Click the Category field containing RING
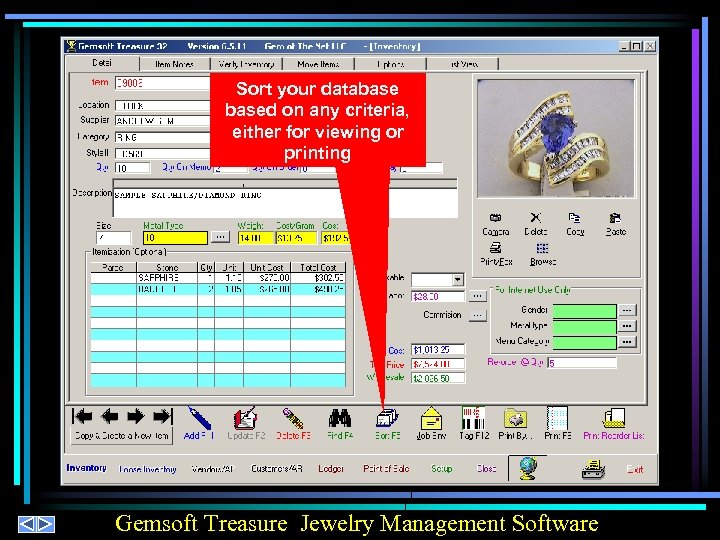This screenshot has height=540, width=720. [163, 137]
